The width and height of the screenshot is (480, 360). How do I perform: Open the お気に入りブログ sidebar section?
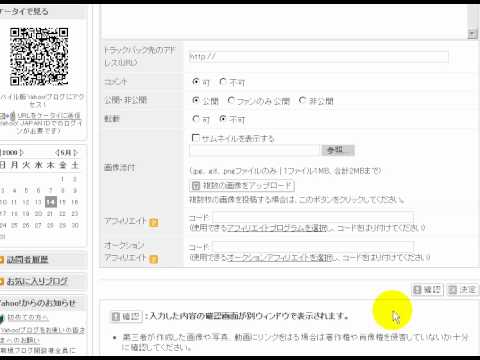click(x=37, y=282)
